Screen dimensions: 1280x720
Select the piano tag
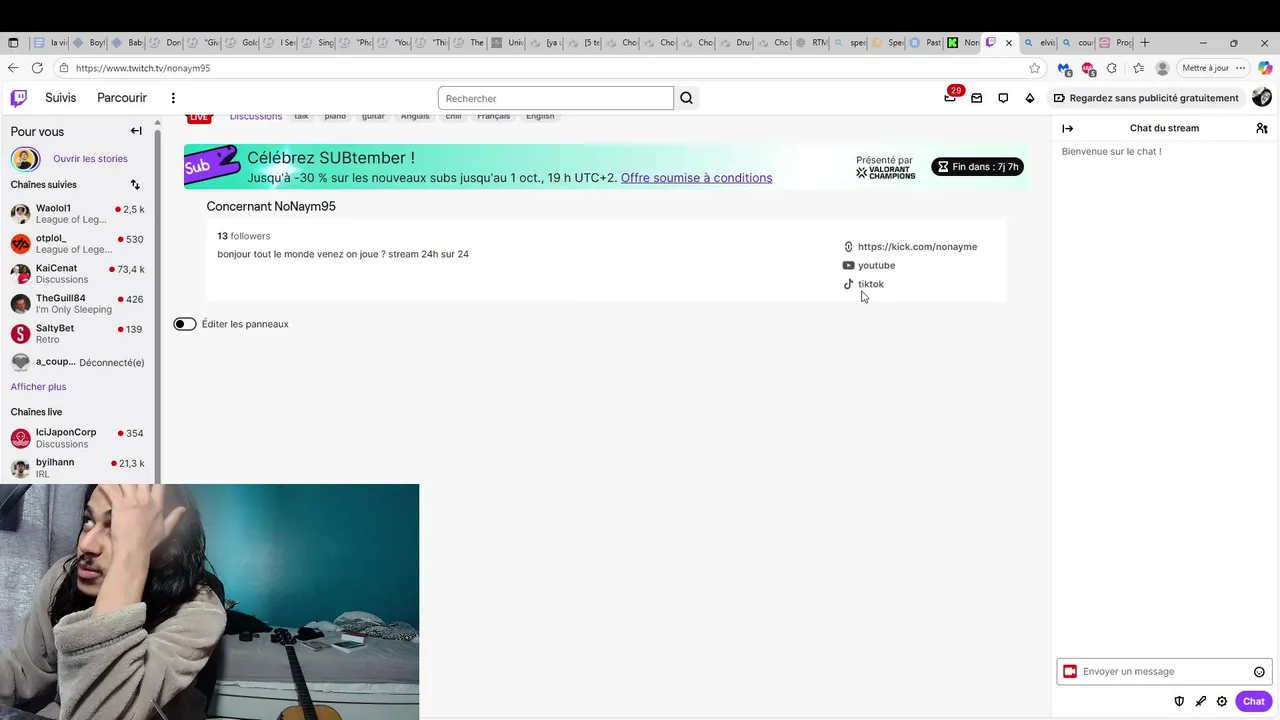pos(335,116)
